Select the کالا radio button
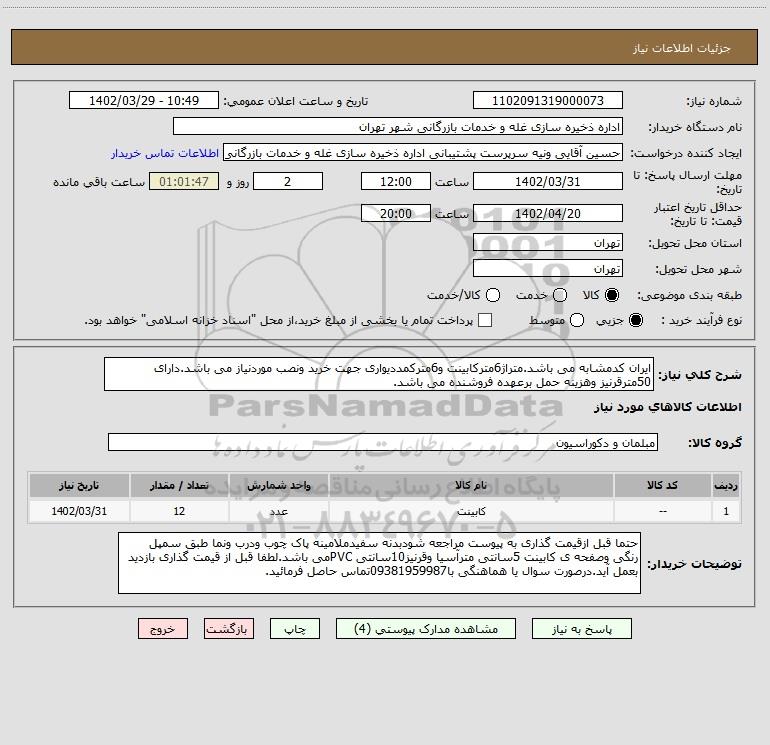 coord(612,295)
